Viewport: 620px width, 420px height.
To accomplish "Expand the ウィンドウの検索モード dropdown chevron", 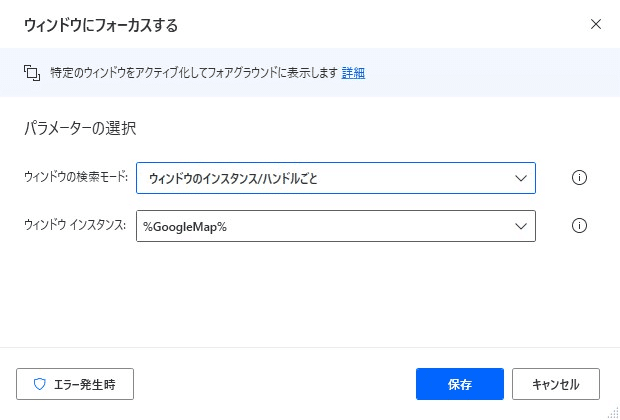I will coord(521,178).
